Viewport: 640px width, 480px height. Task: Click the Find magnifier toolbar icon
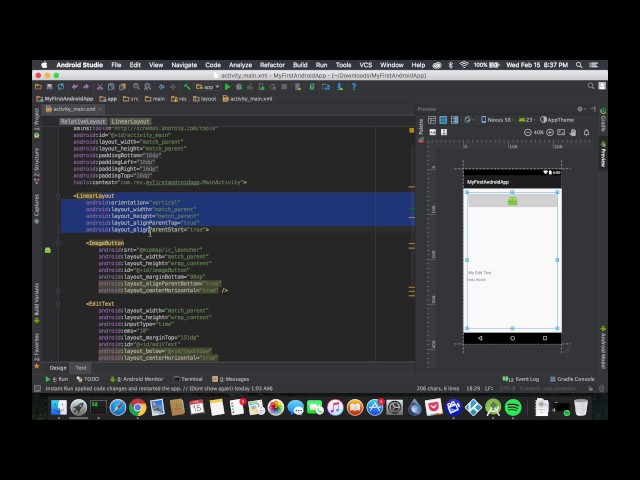click(x=136, y=87)
